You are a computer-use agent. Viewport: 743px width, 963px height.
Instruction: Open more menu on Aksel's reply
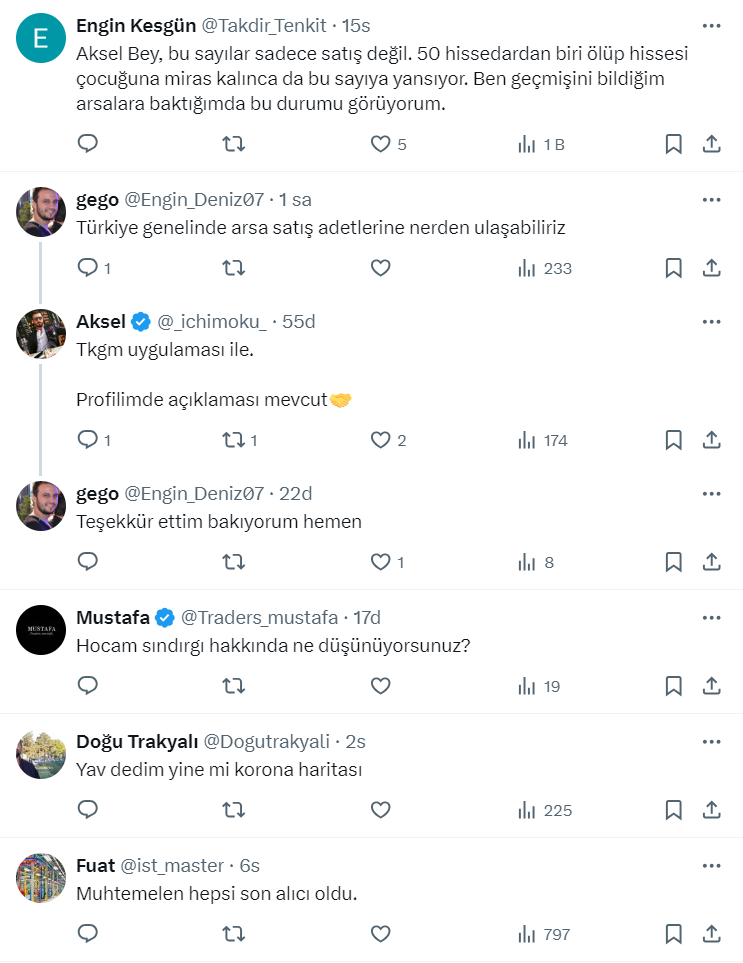711,321
